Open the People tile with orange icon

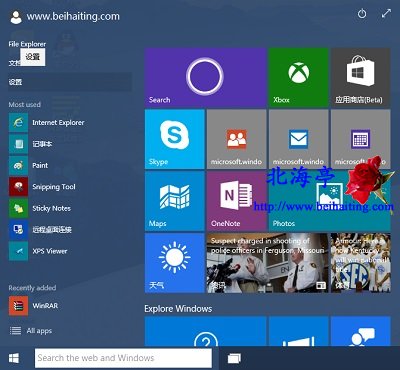click(x=236, y=139)
